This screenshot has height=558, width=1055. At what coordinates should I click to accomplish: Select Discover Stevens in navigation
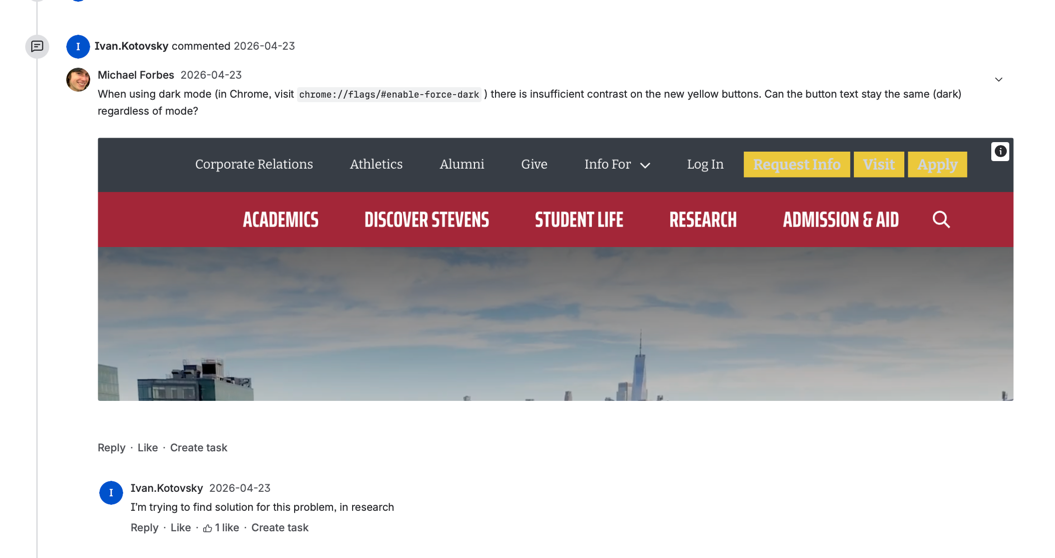[426, 220]
